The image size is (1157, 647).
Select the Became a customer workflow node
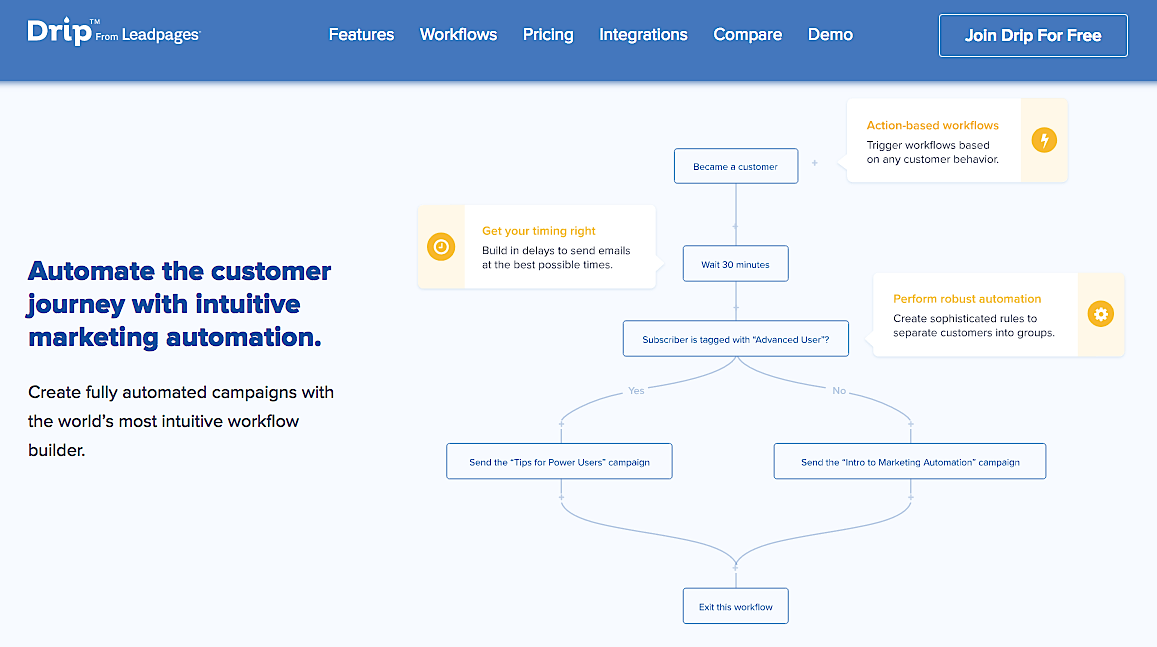tap(736, 166)
